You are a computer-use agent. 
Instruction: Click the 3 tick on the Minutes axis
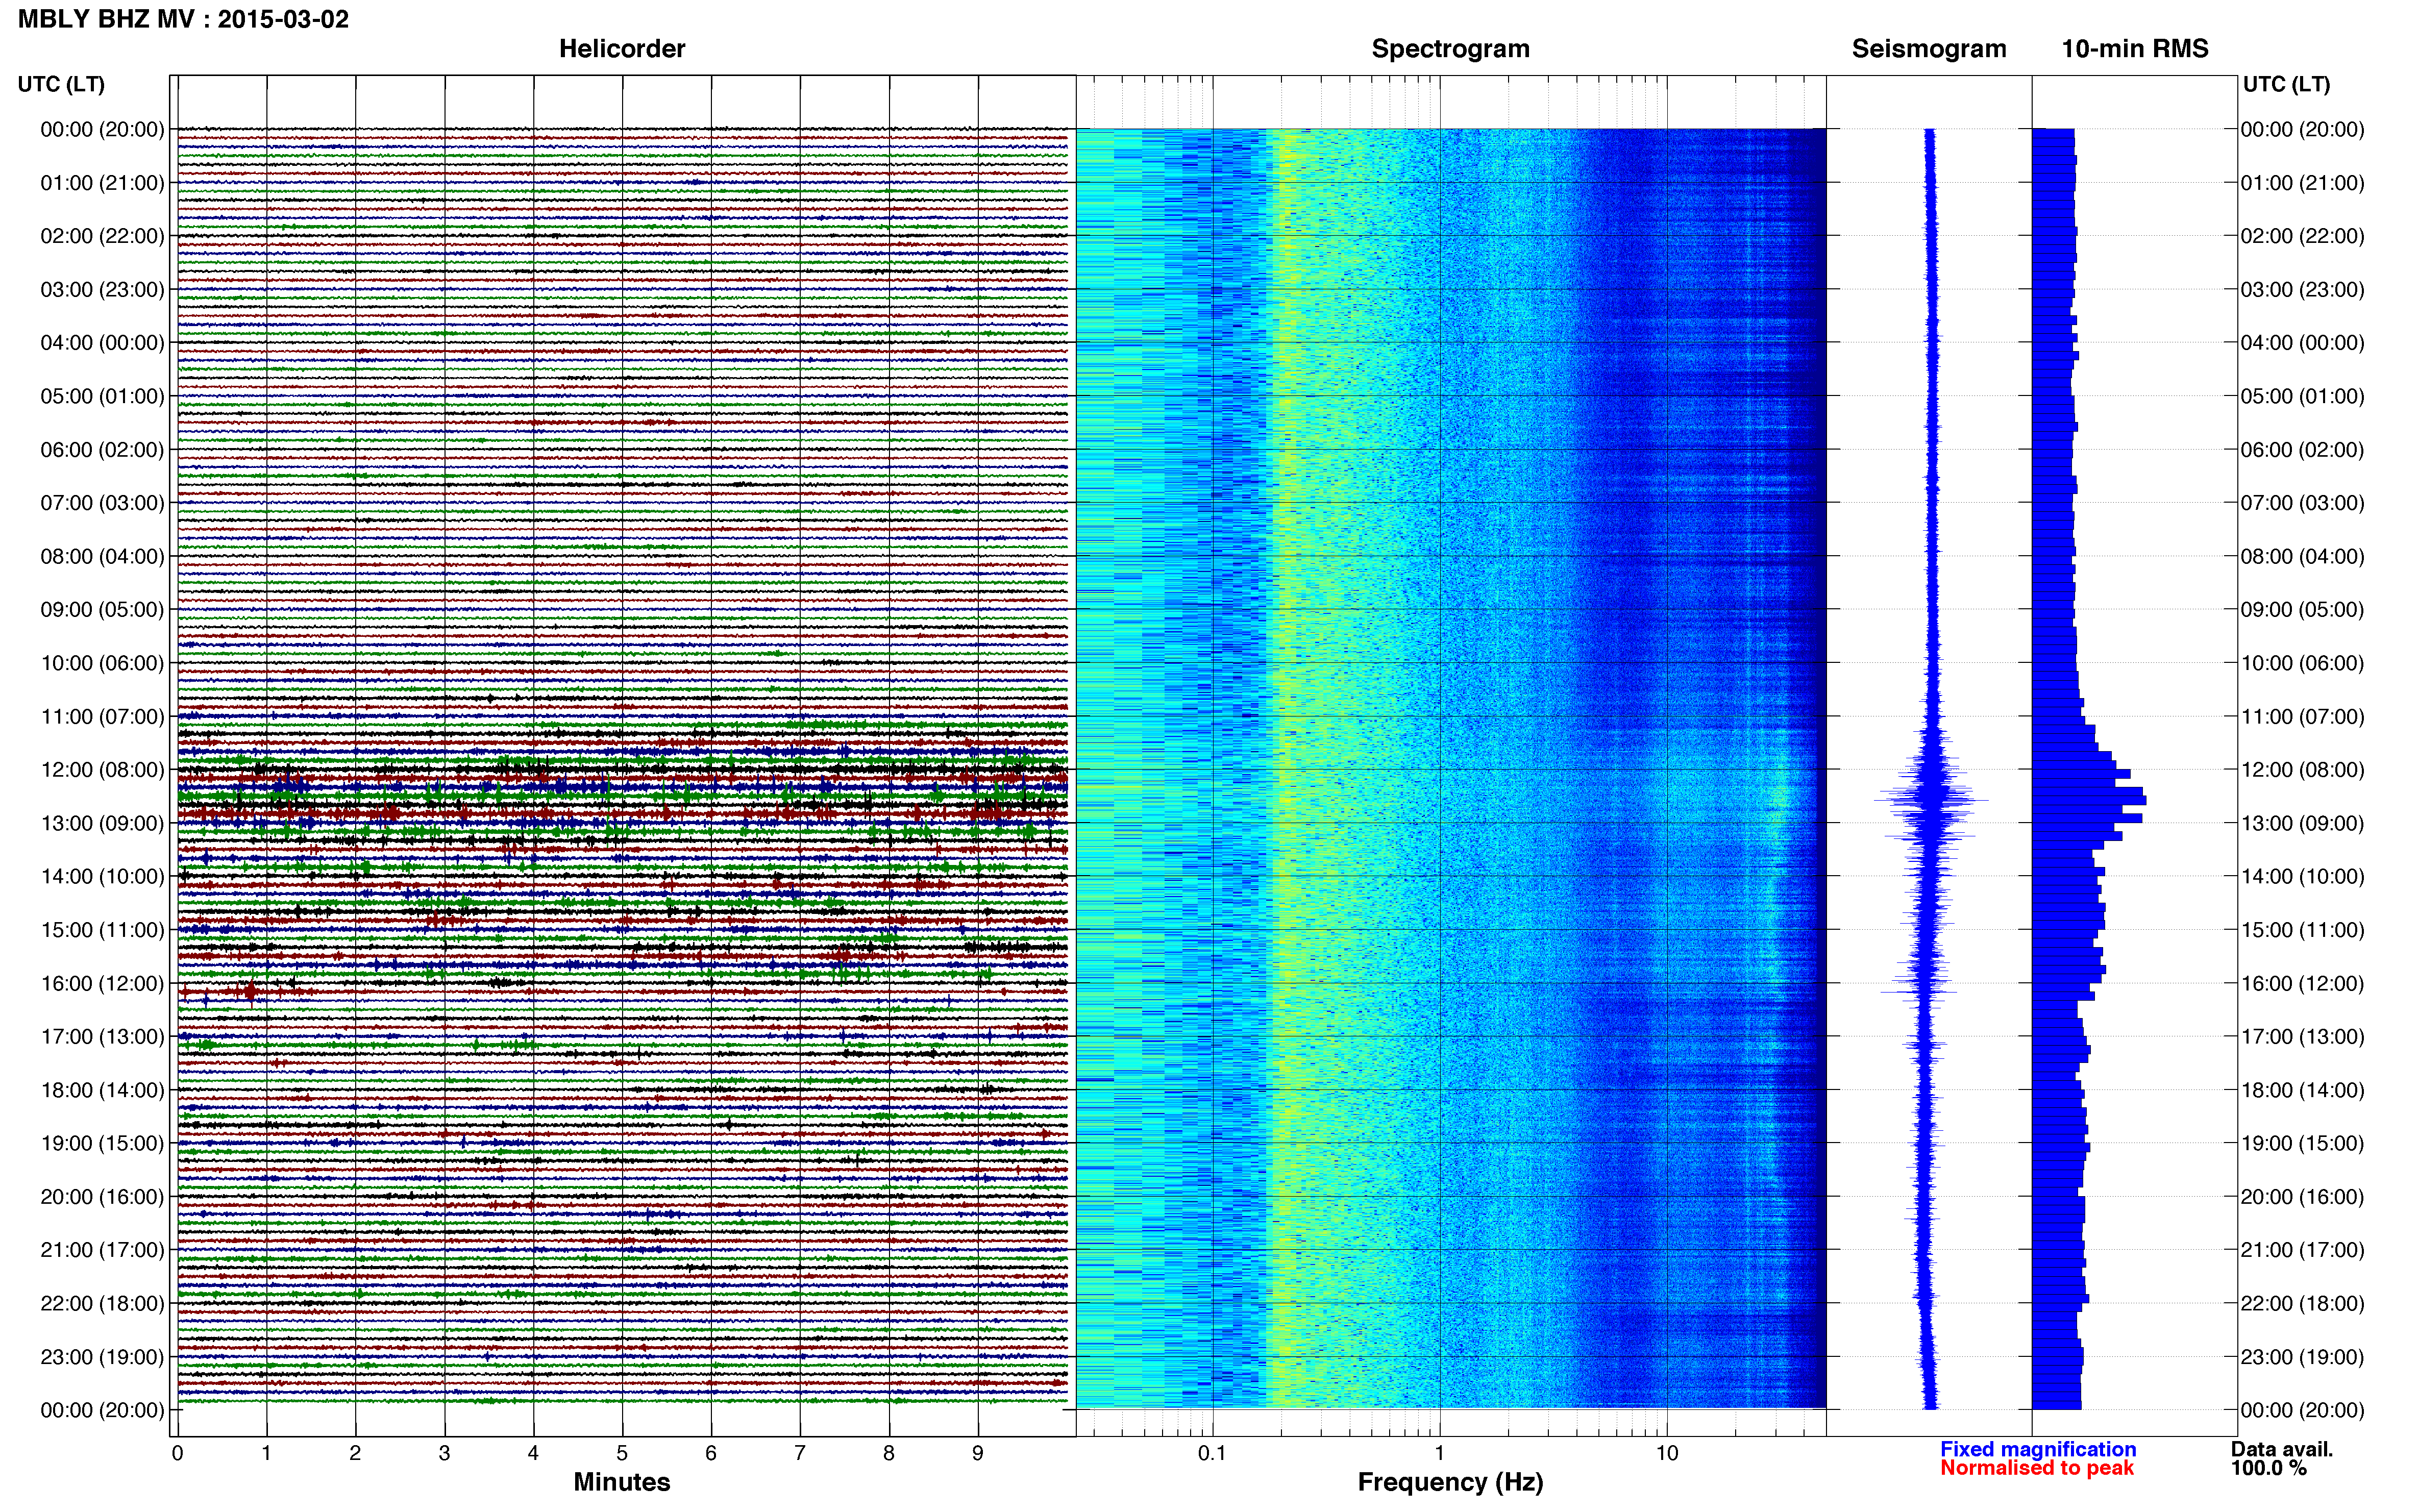pyautogui.click(x=444, y=1453)
